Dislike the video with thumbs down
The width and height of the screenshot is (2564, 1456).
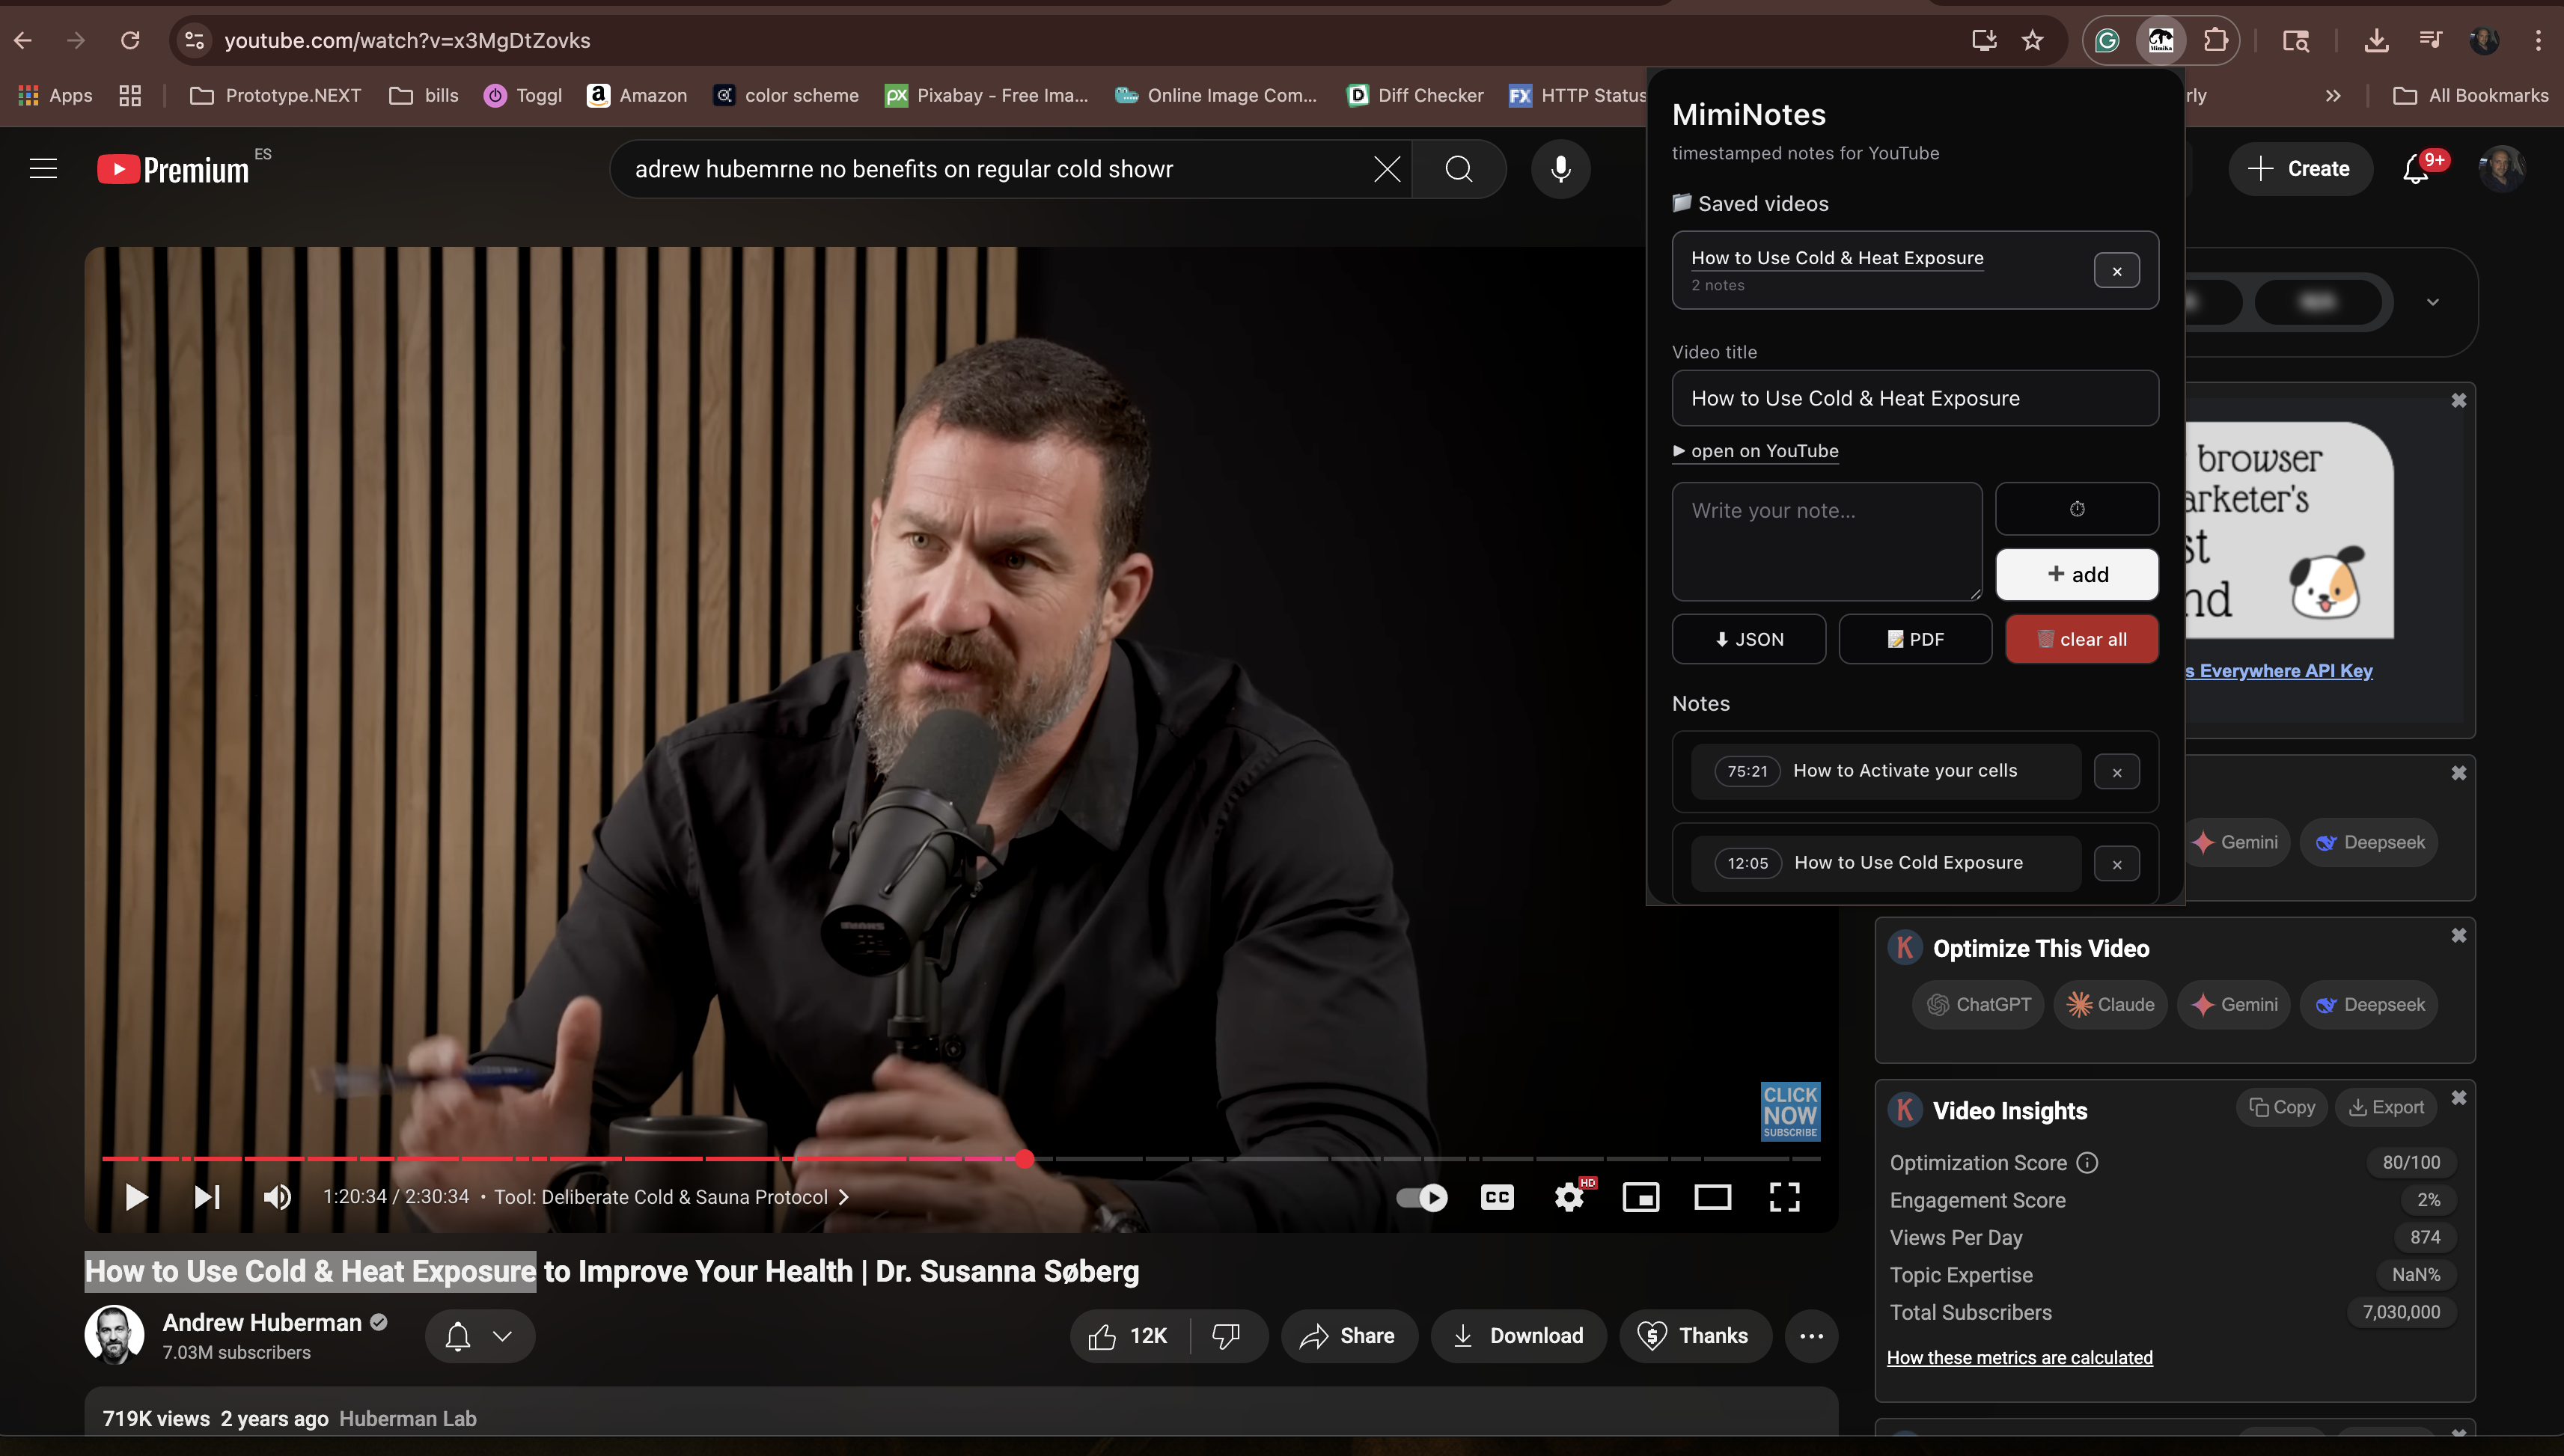click(x=1227, y=1336)
